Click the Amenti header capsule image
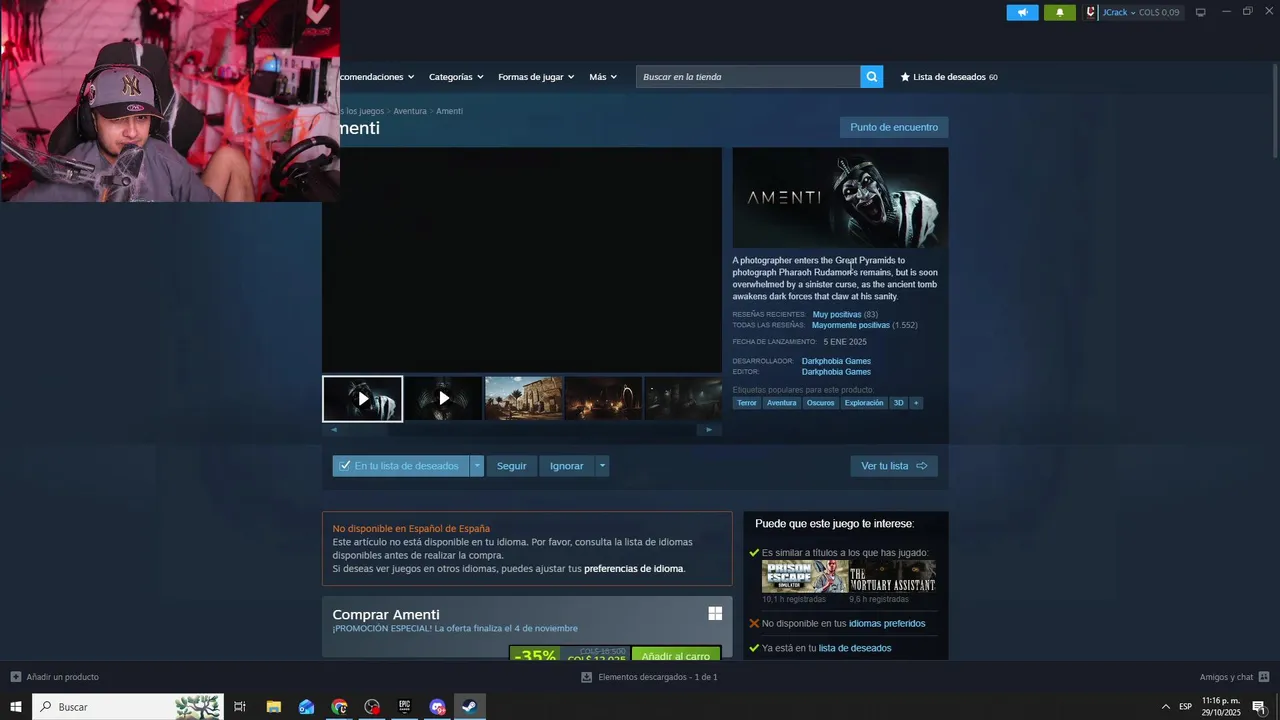Viewport: 1280px width, 720px height. click(840, 198)
